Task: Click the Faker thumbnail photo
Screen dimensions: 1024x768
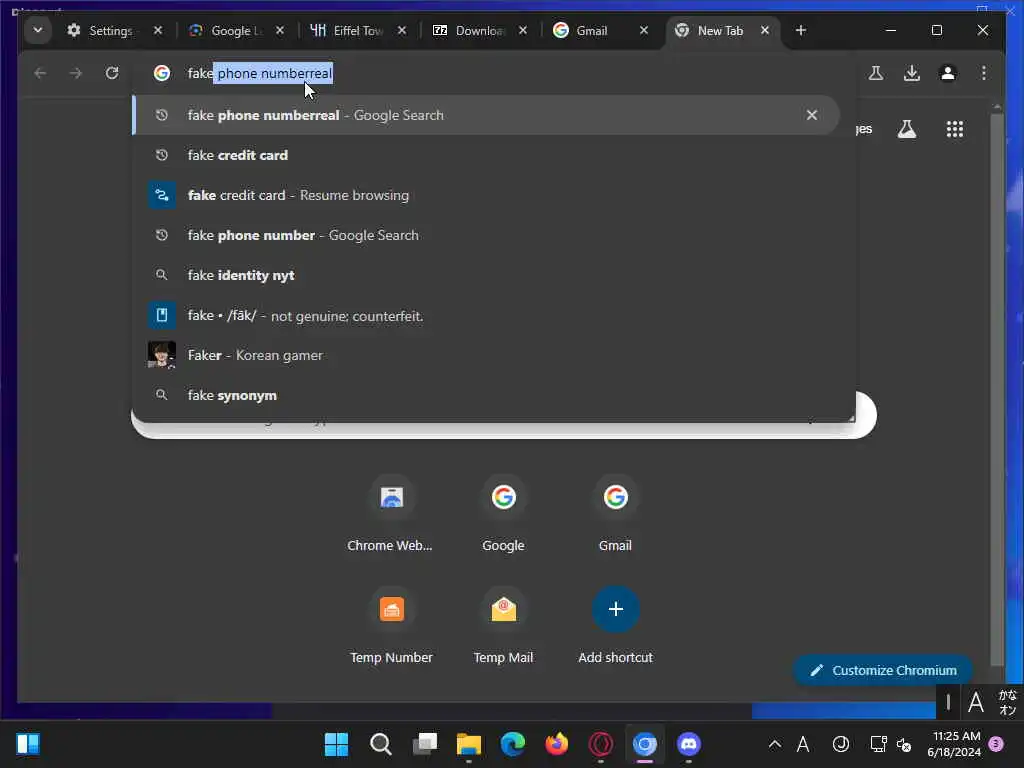Action: pyautogui.click(x=161, y=355)
